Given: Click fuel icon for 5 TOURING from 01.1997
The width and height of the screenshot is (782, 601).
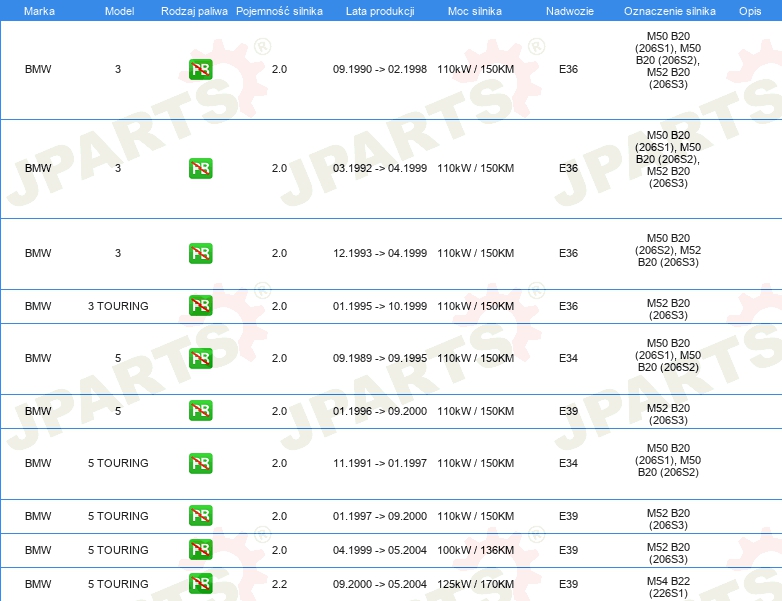Looking at the screenshot, I should pyautogui.click(x=200, y=516).
